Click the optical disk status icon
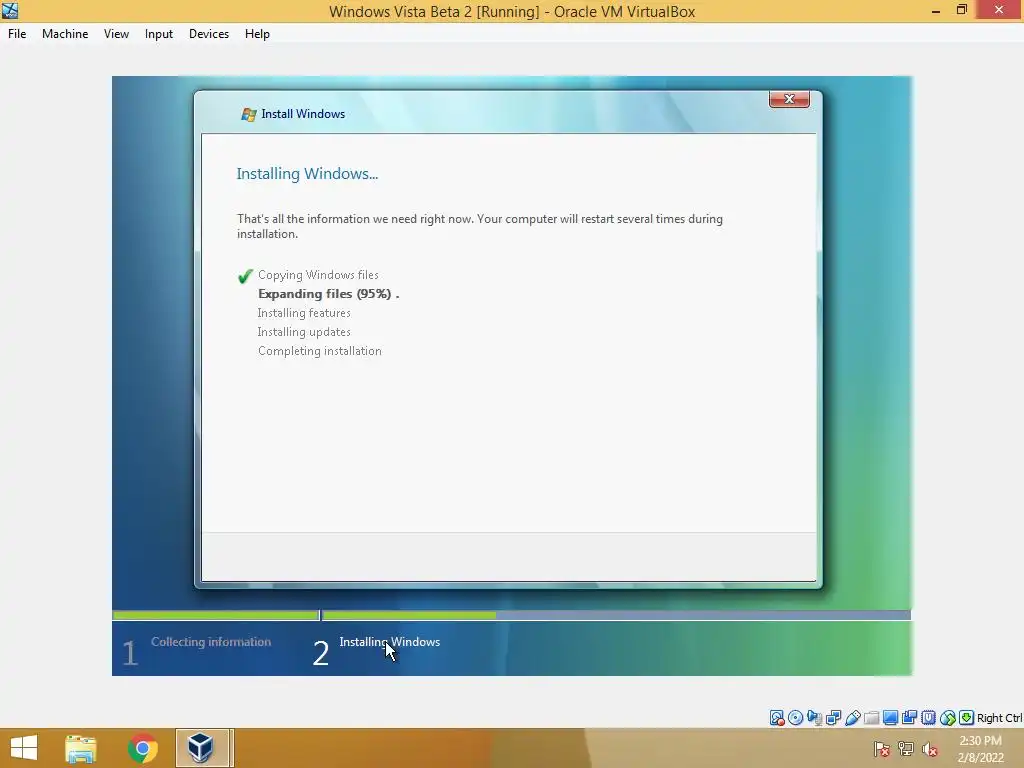1024x768 pixels. pos(795,718)
